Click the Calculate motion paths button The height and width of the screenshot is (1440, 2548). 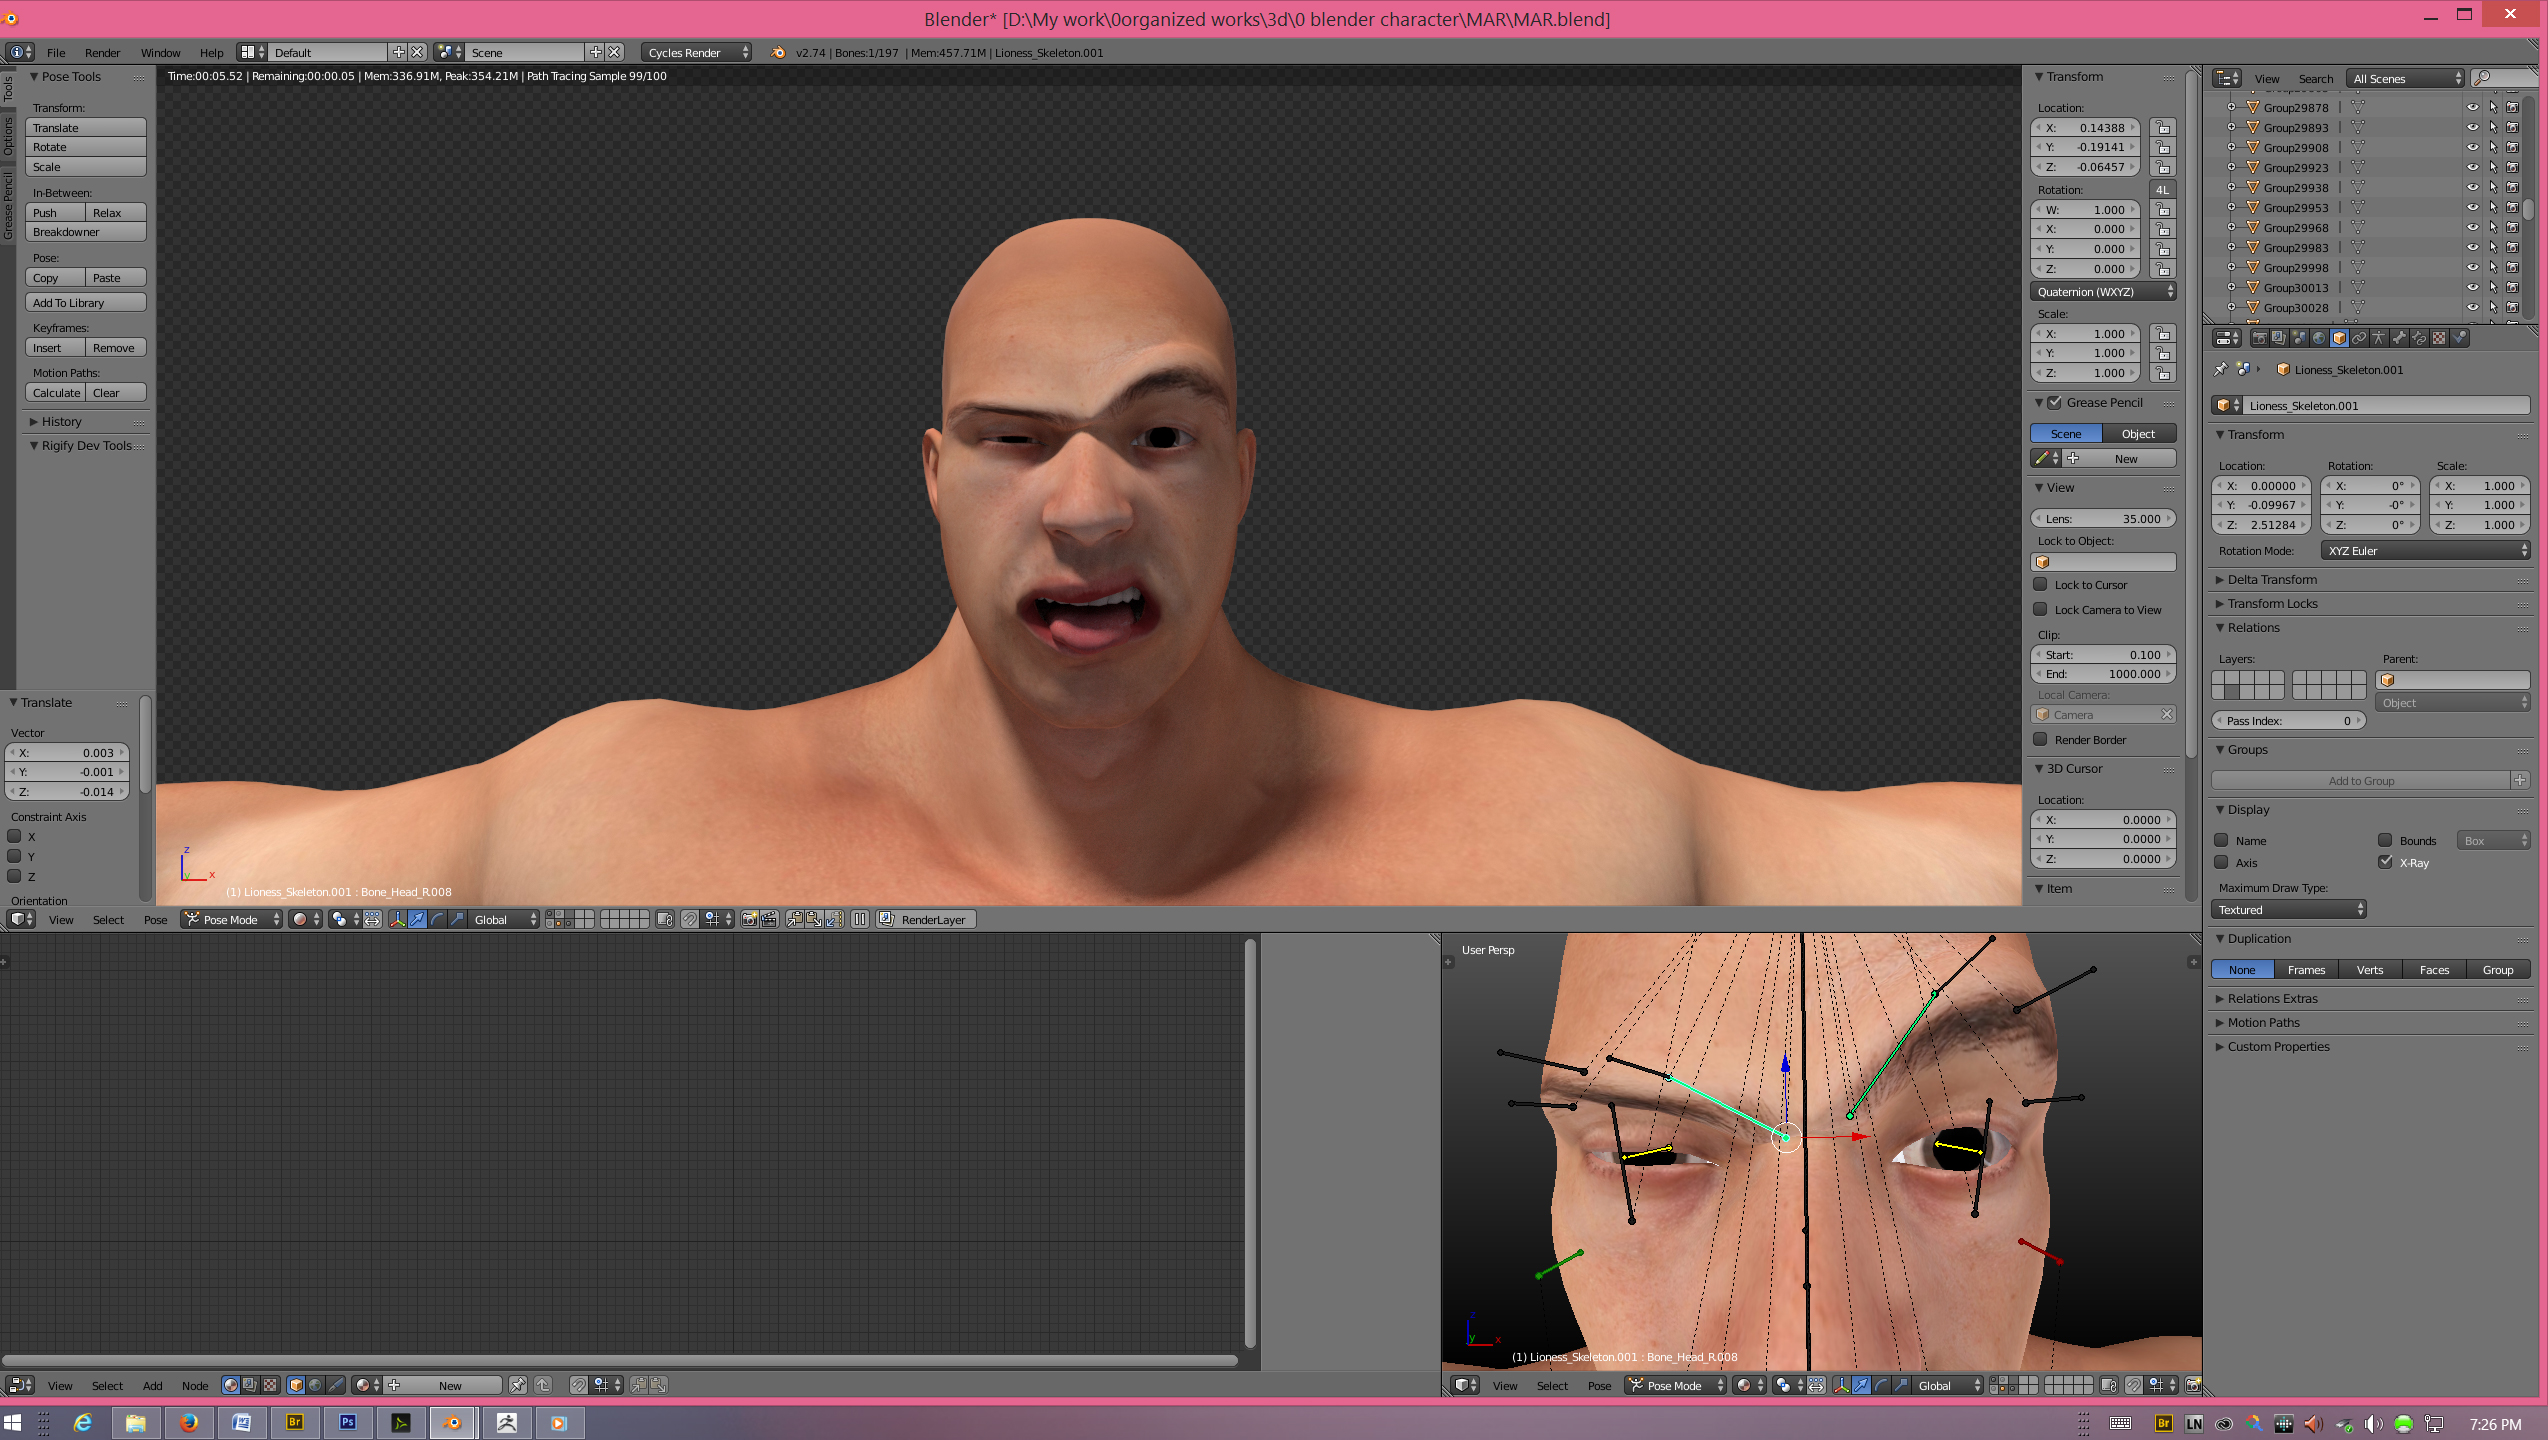(55, 393)
